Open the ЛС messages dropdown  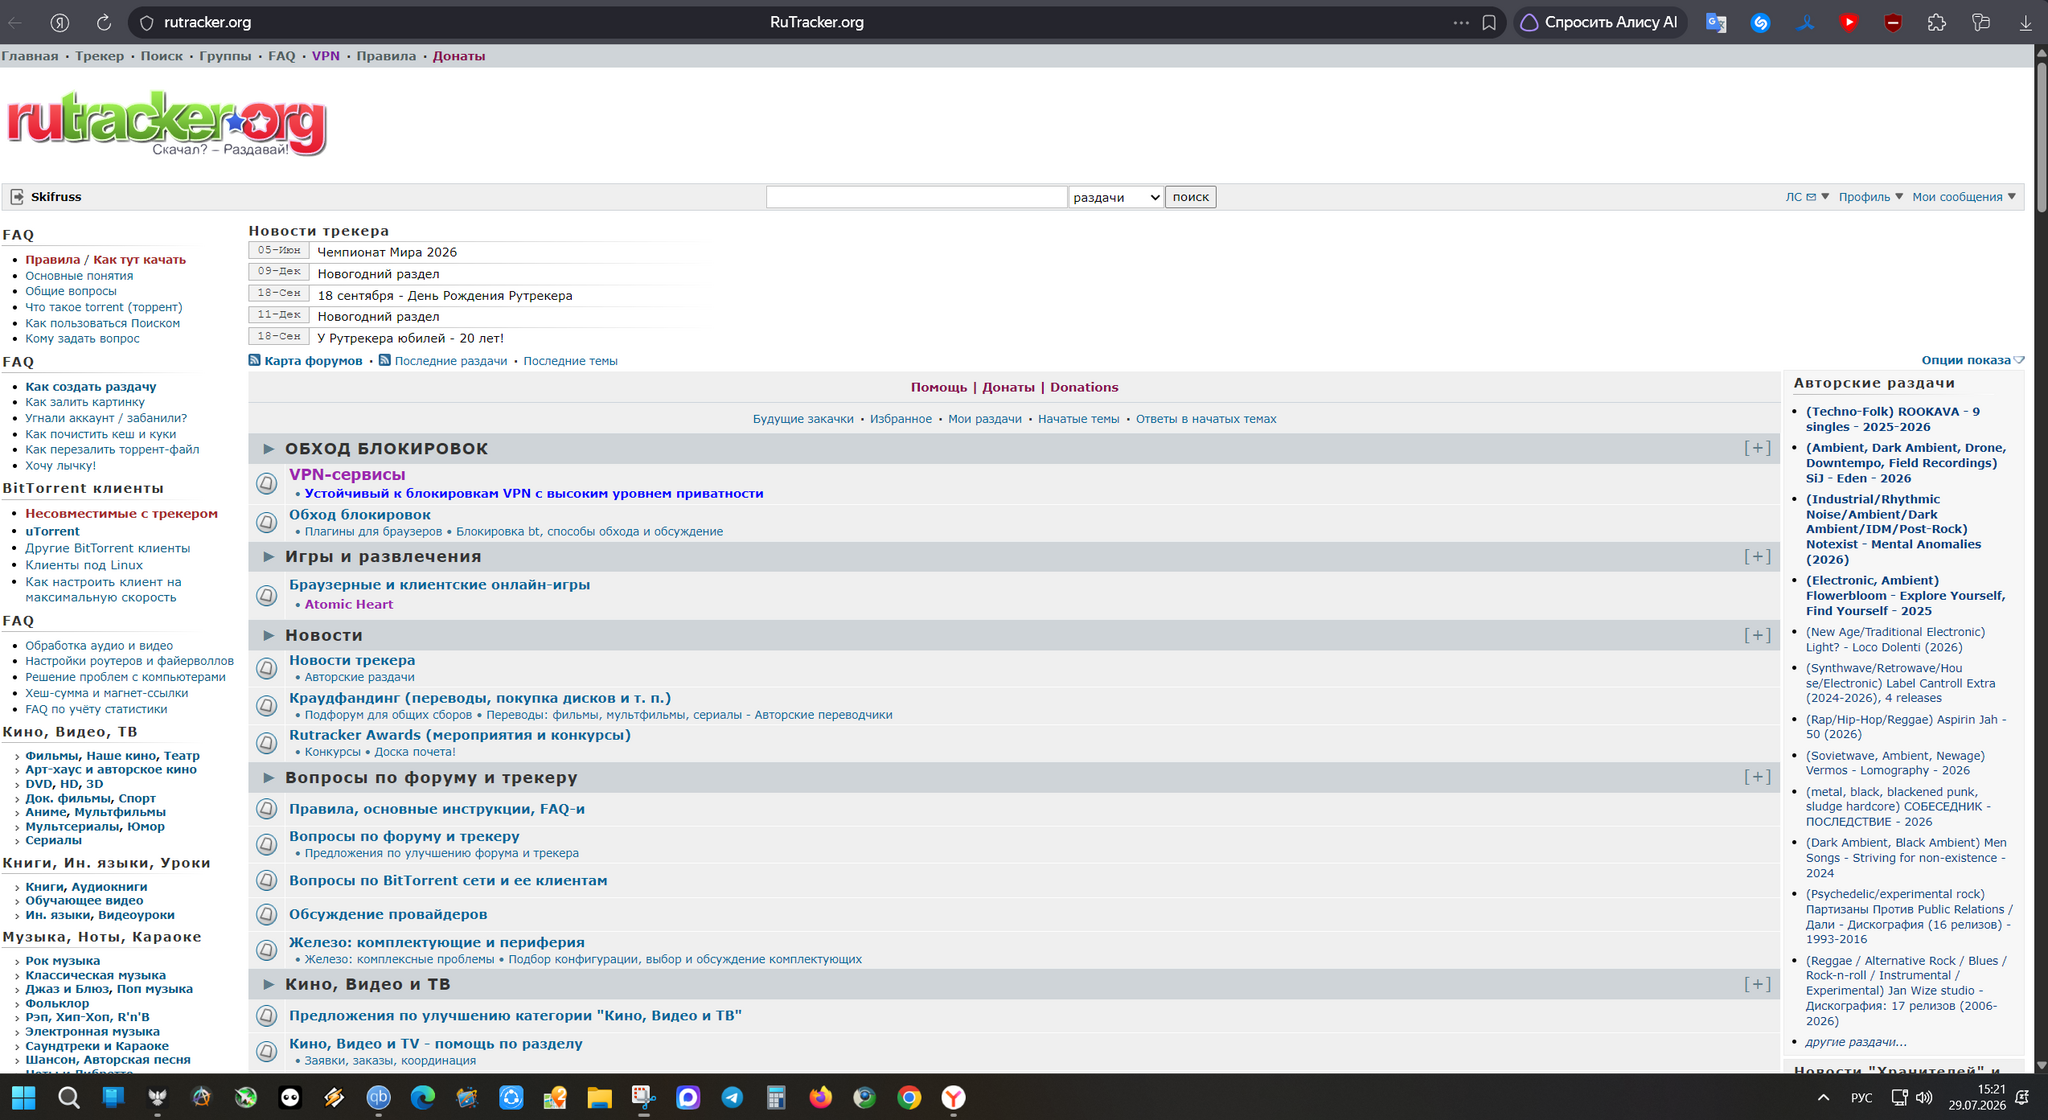pos(1807,197)
